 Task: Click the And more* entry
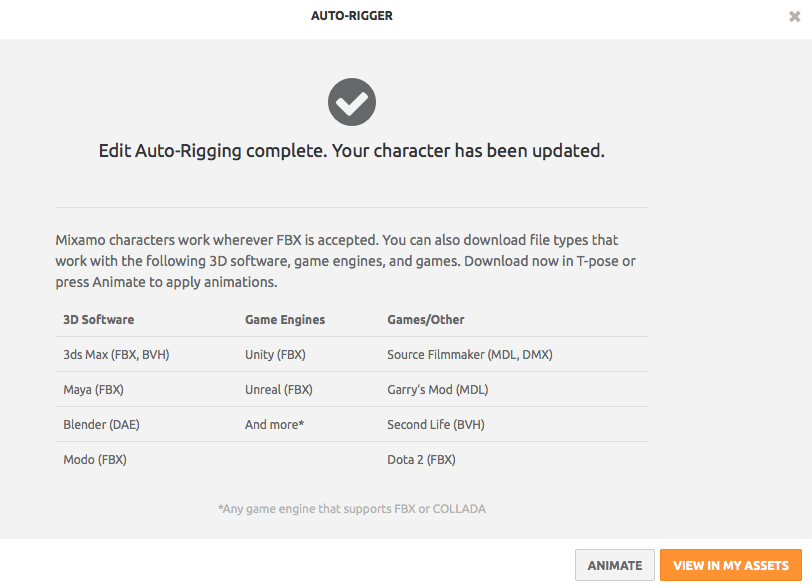click(274, 425)
